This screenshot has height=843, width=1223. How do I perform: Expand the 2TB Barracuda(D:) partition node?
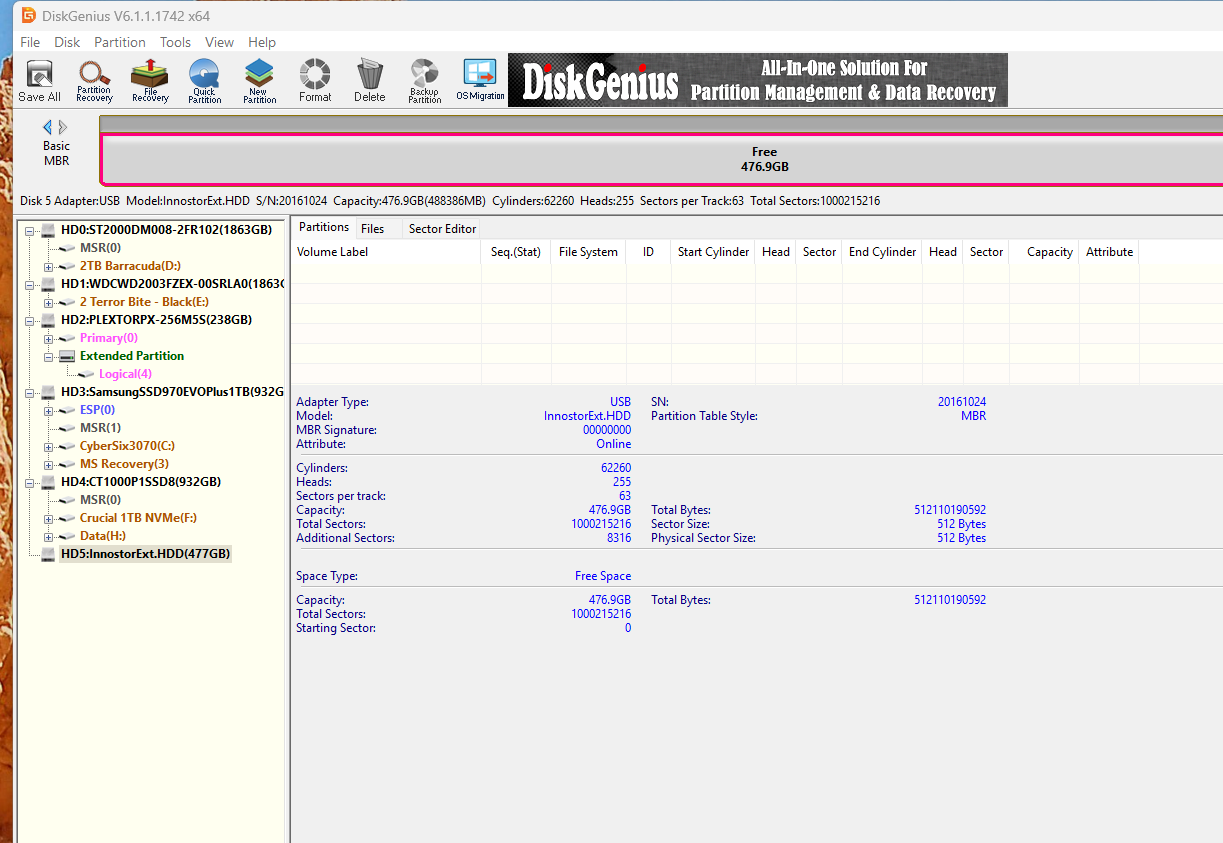[49, 266]
